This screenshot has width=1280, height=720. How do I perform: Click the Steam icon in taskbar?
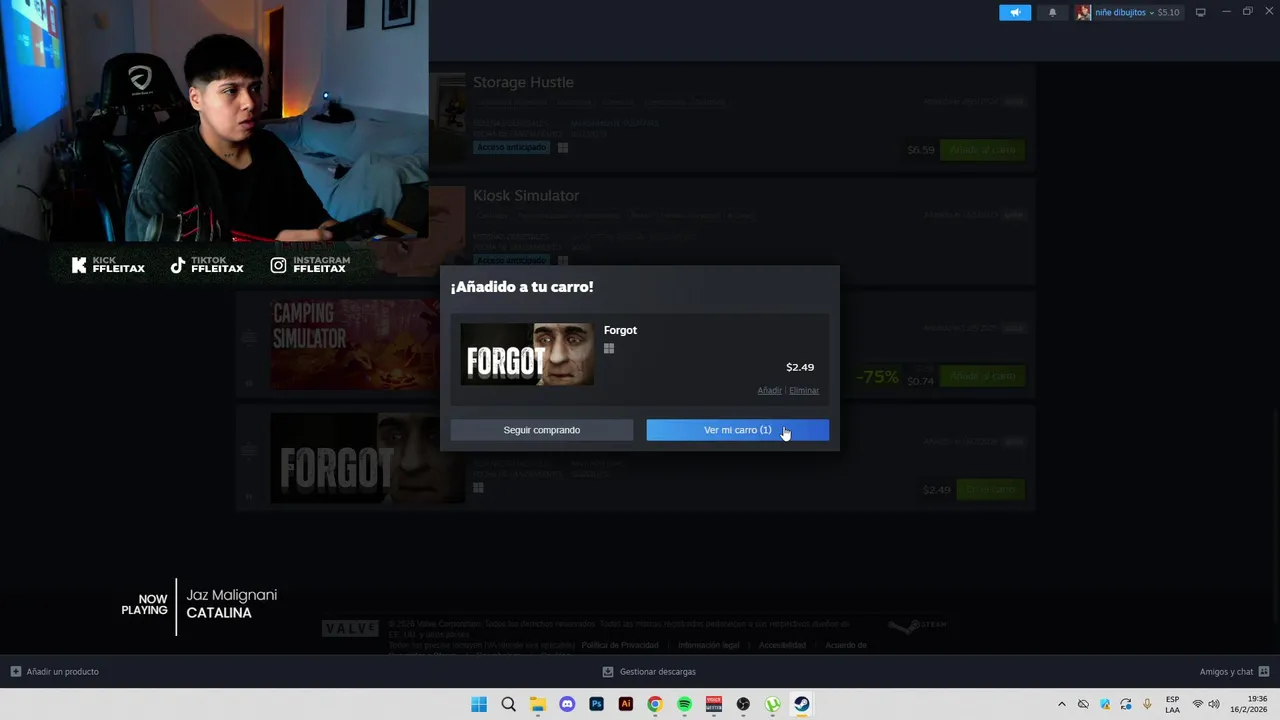coord(802,704)
